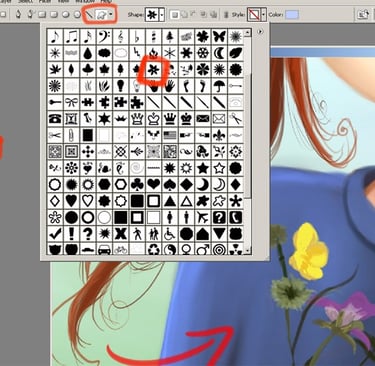Pick the pushpin shape

[x=88, y=119]
